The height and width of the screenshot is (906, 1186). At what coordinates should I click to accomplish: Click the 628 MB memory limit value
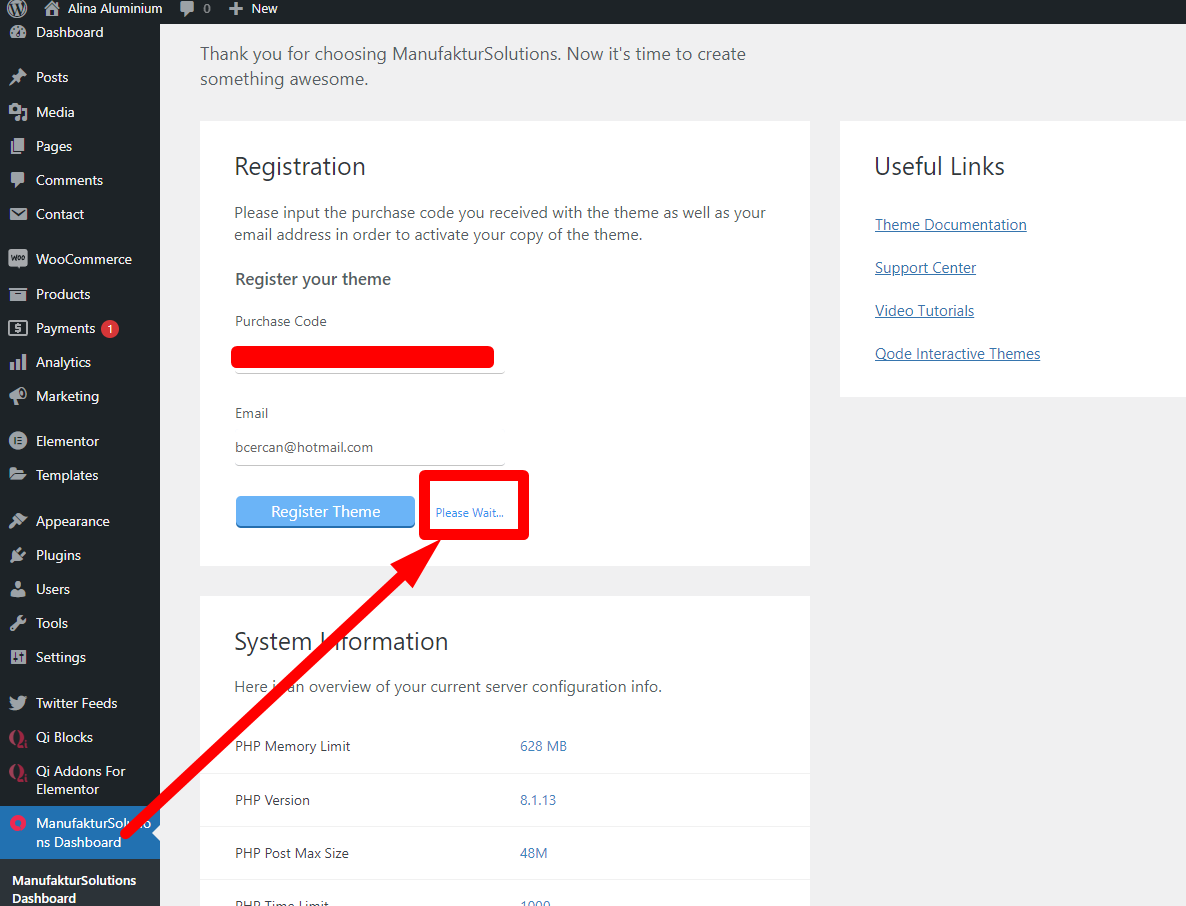coord(543,746)
